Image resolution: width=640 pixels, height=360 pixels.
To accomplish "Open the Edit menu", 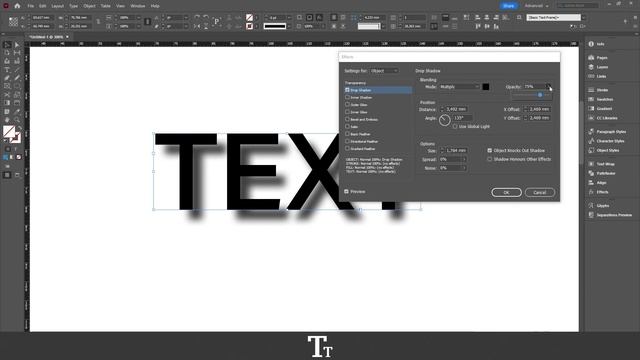I will click(42, 6).
